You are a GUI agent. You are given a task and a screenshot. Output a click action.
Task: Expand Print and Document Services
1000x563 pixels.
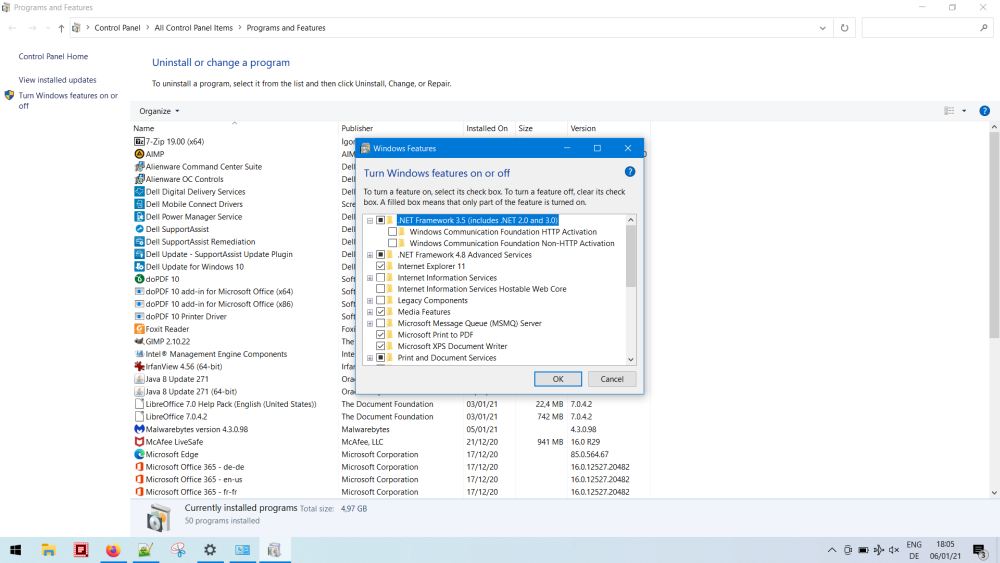point(370,358)
